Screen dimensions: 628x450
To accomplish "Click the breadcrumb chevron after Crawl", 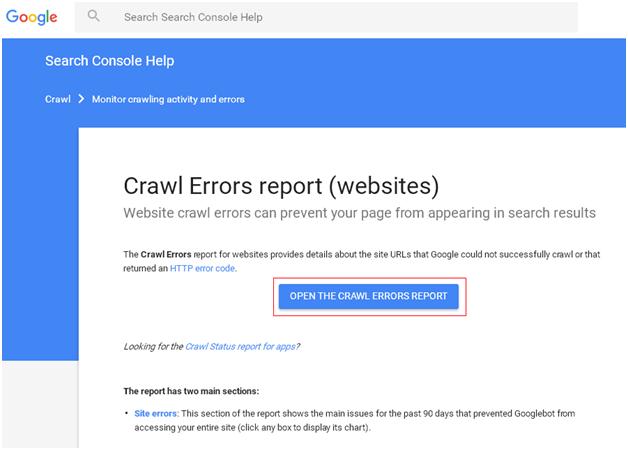I will click(80, 99).
